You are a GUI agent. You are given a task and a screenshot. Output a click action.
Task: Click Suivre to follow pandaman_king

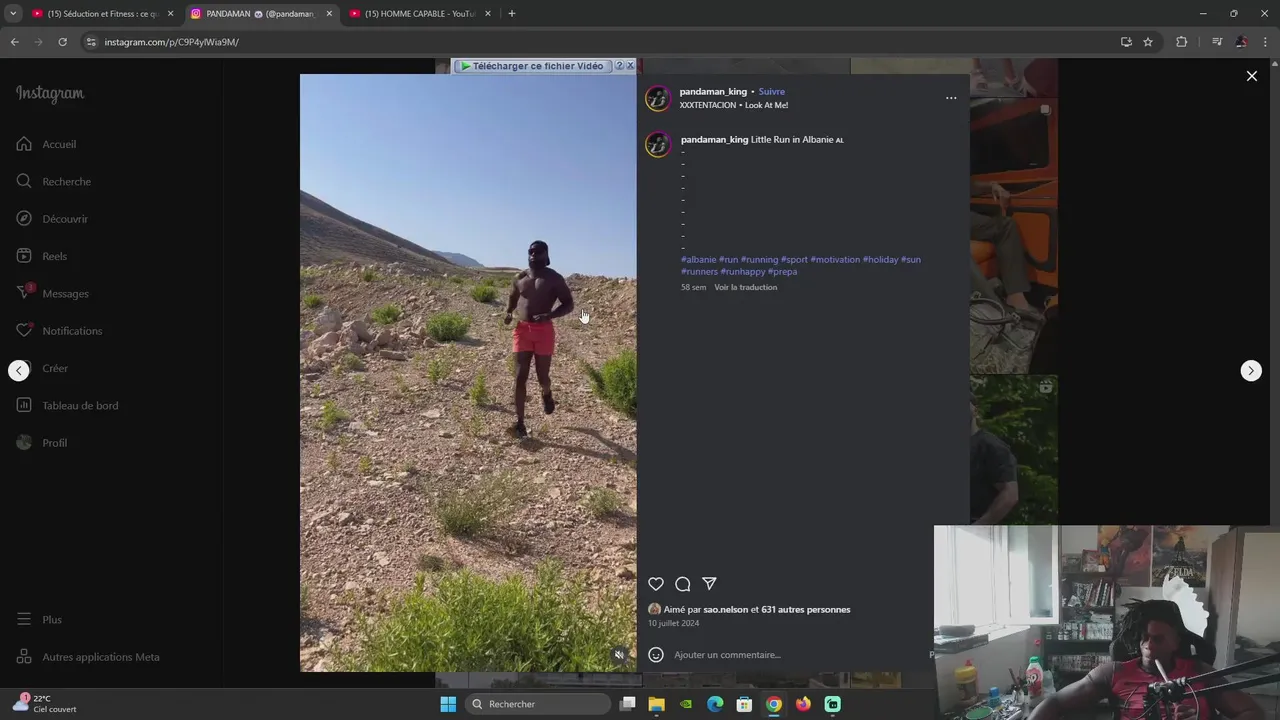click(771, 92)
